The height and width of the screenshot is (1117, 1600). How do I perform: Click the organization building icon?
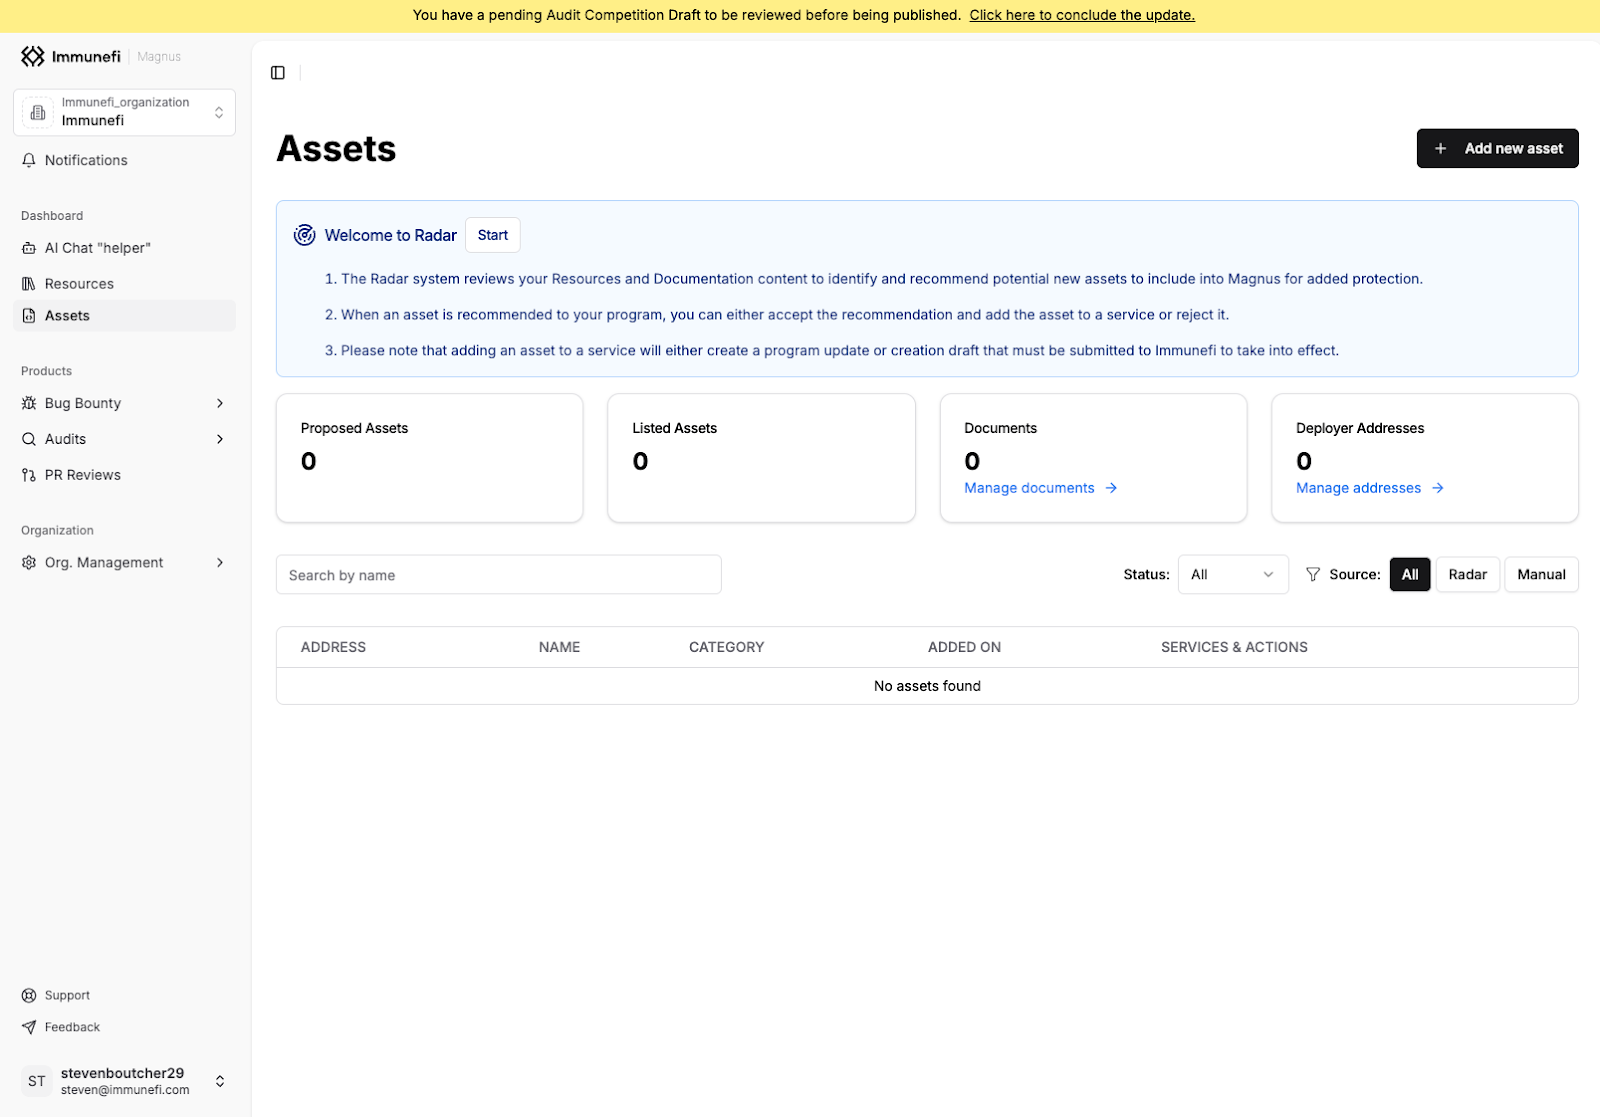point(38,112)
